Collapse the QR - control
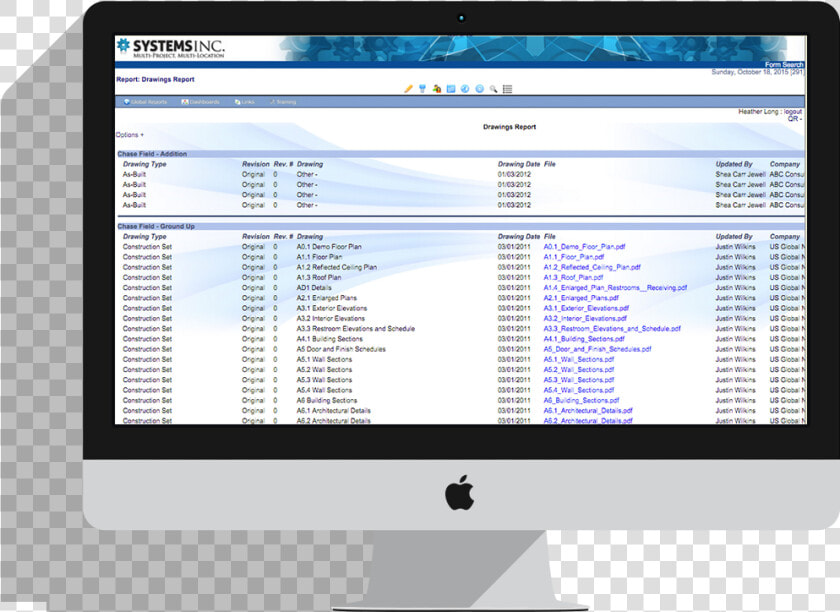 (x=795, y=119)
